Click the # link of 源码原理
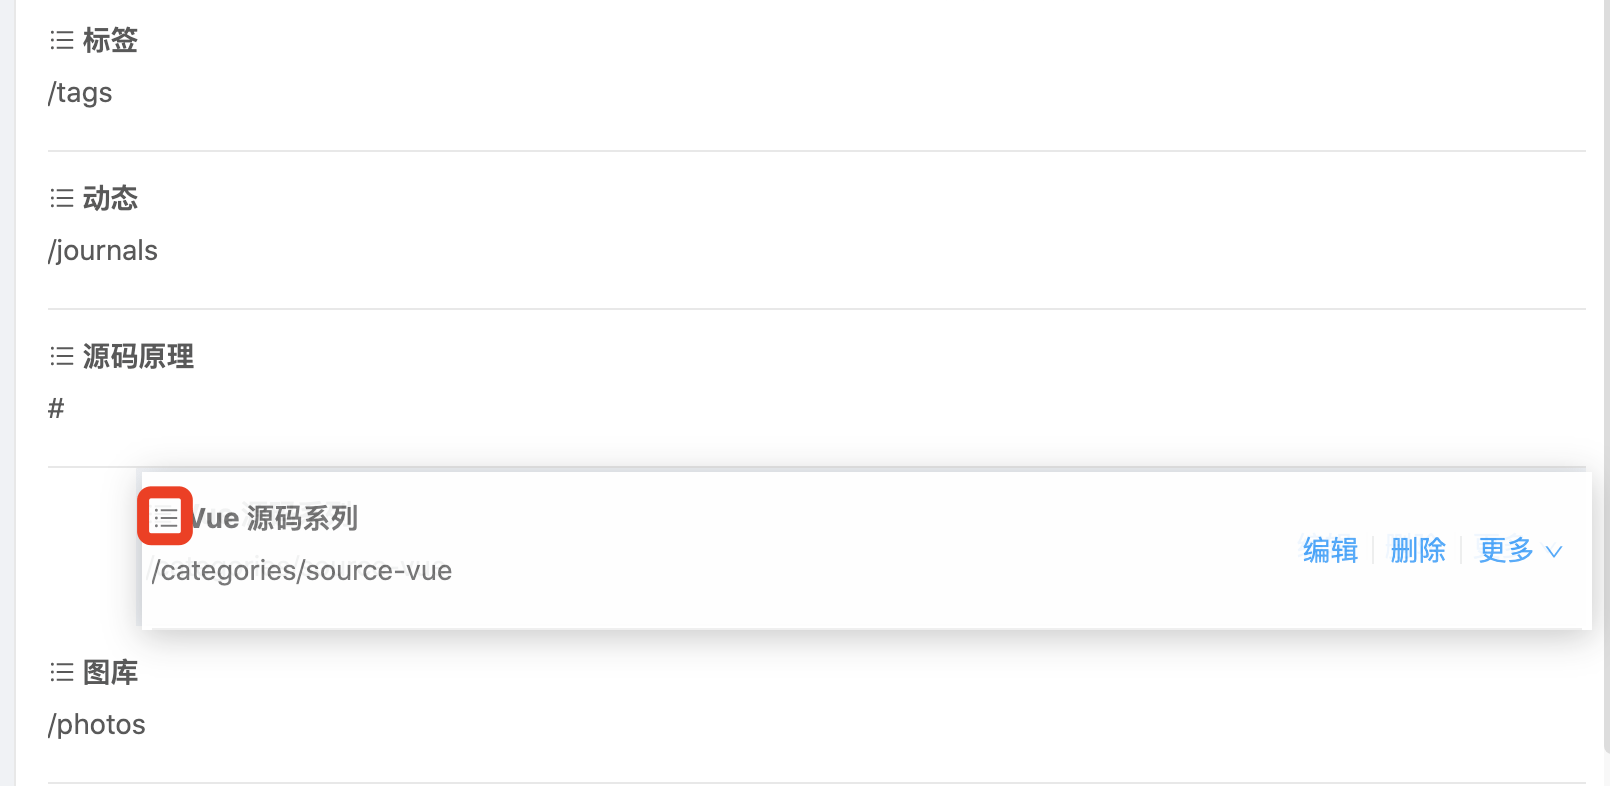This screenshot has width=1610, height=786. 56,408
